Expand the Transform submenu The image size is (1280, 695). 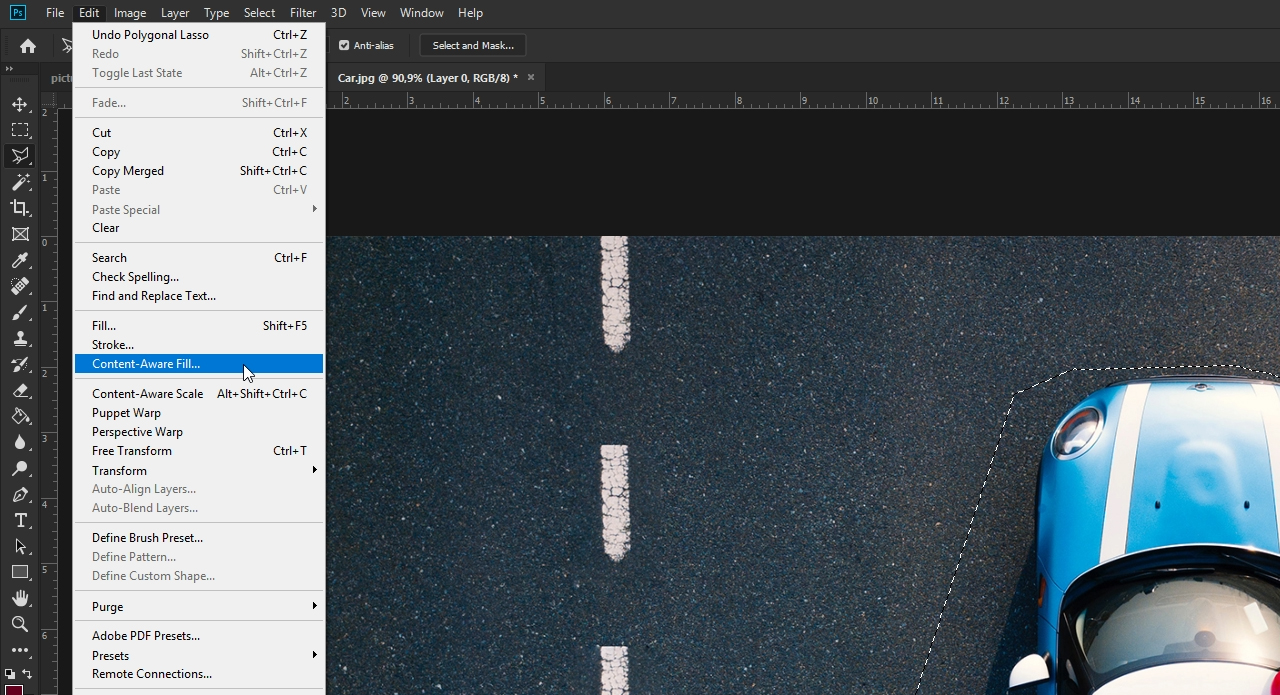[x=199, y=470]
